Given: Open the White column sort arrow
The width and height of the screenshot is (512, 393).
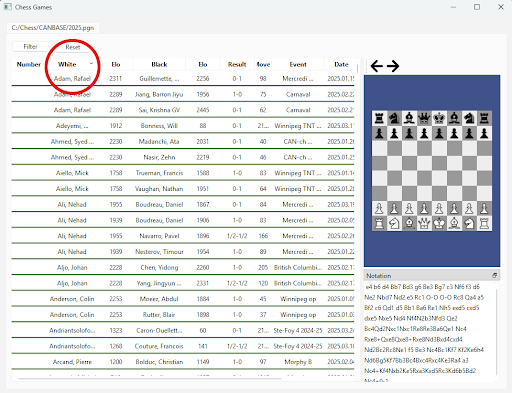Looking at the screenshot, I should pyautogui.click(x=91, y=63).
